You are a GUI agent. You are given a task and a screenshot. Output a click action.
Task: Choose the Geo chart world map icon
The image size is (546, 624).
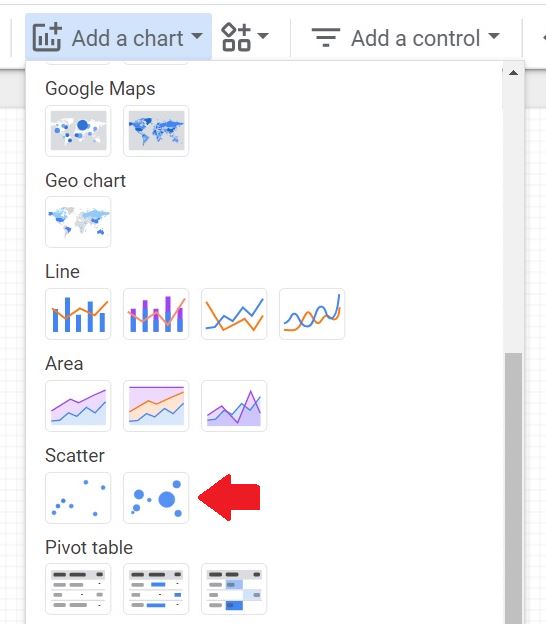point(78,222)
